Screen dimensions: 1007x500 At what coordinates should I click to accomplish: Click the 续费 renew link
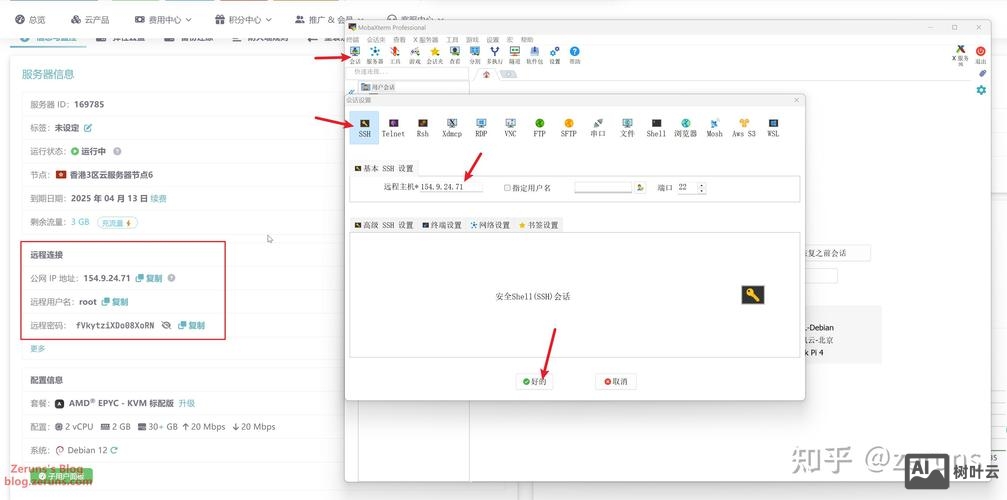159,198
